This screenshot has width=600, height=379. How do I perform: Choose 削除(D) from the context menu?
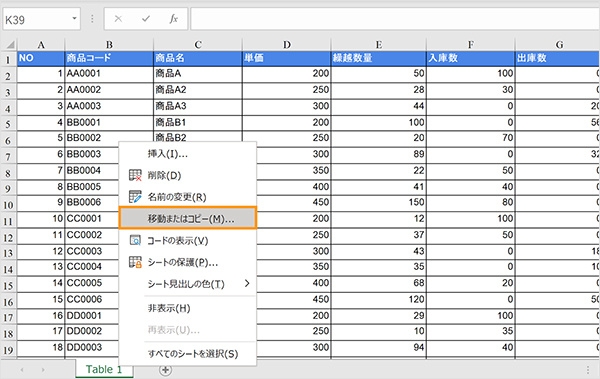(188, 175)
